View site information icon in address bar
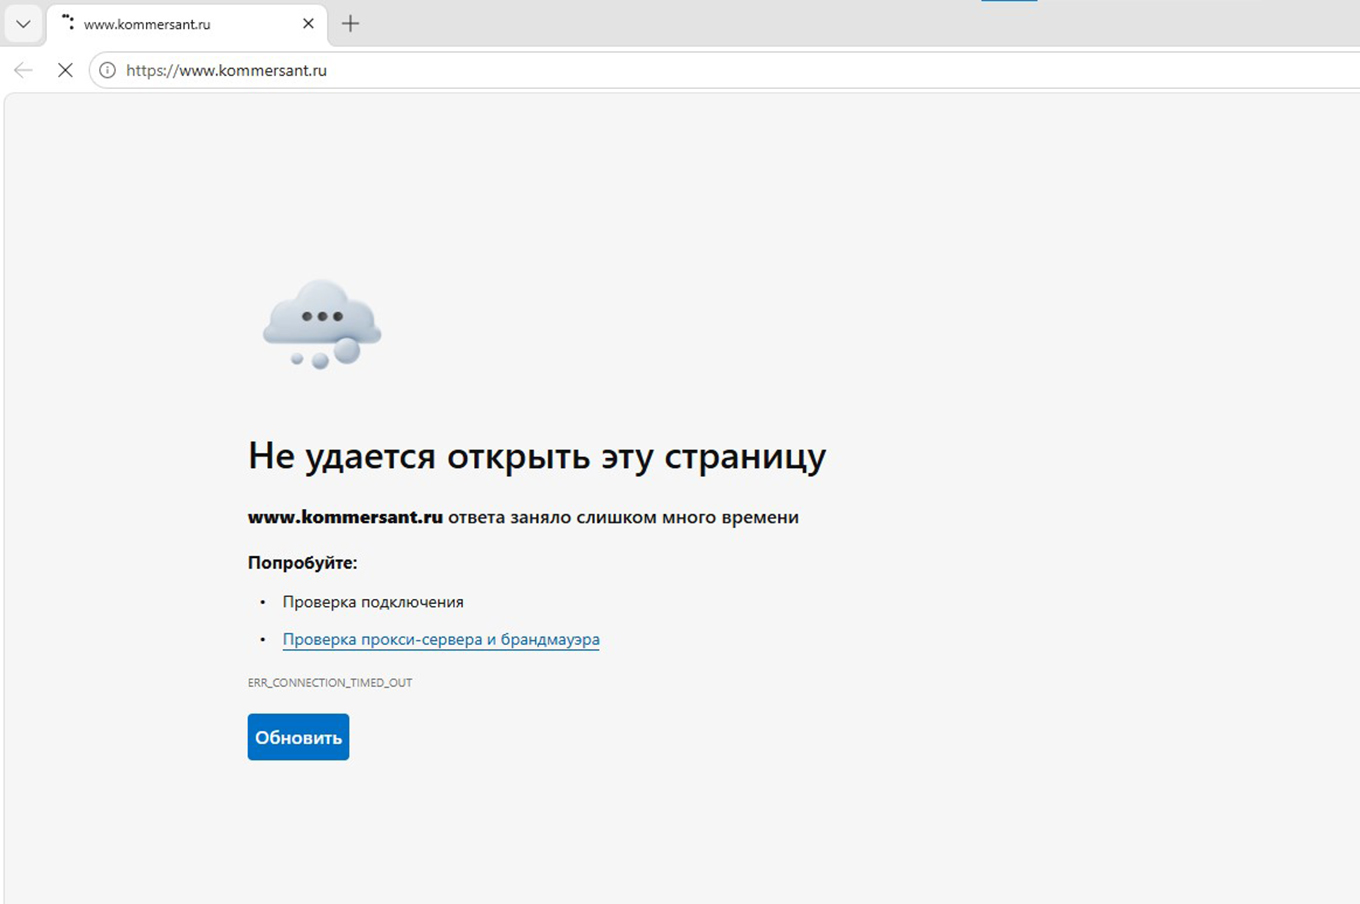The width and height of the screenshot is (1360, 904). [107, 70]
